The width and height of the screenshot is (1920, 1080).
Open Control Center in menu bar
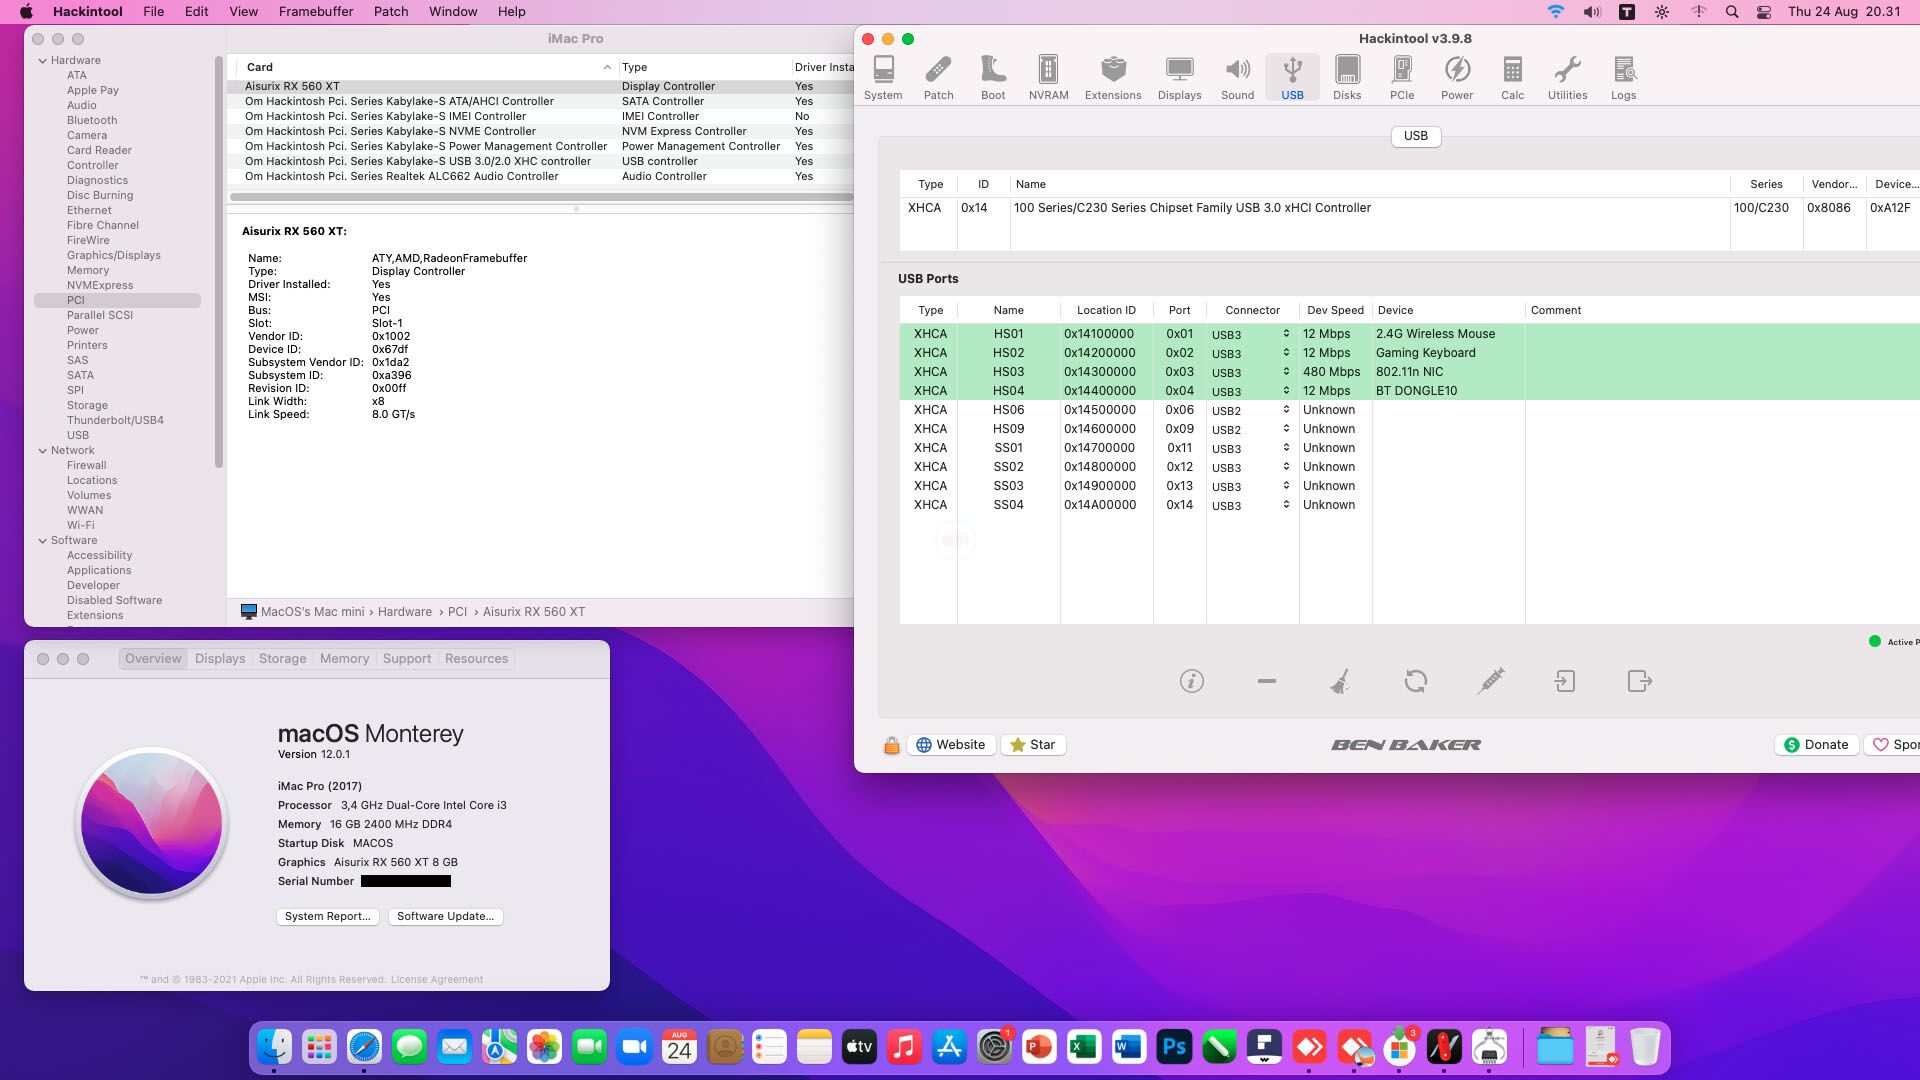[1764, 12]
